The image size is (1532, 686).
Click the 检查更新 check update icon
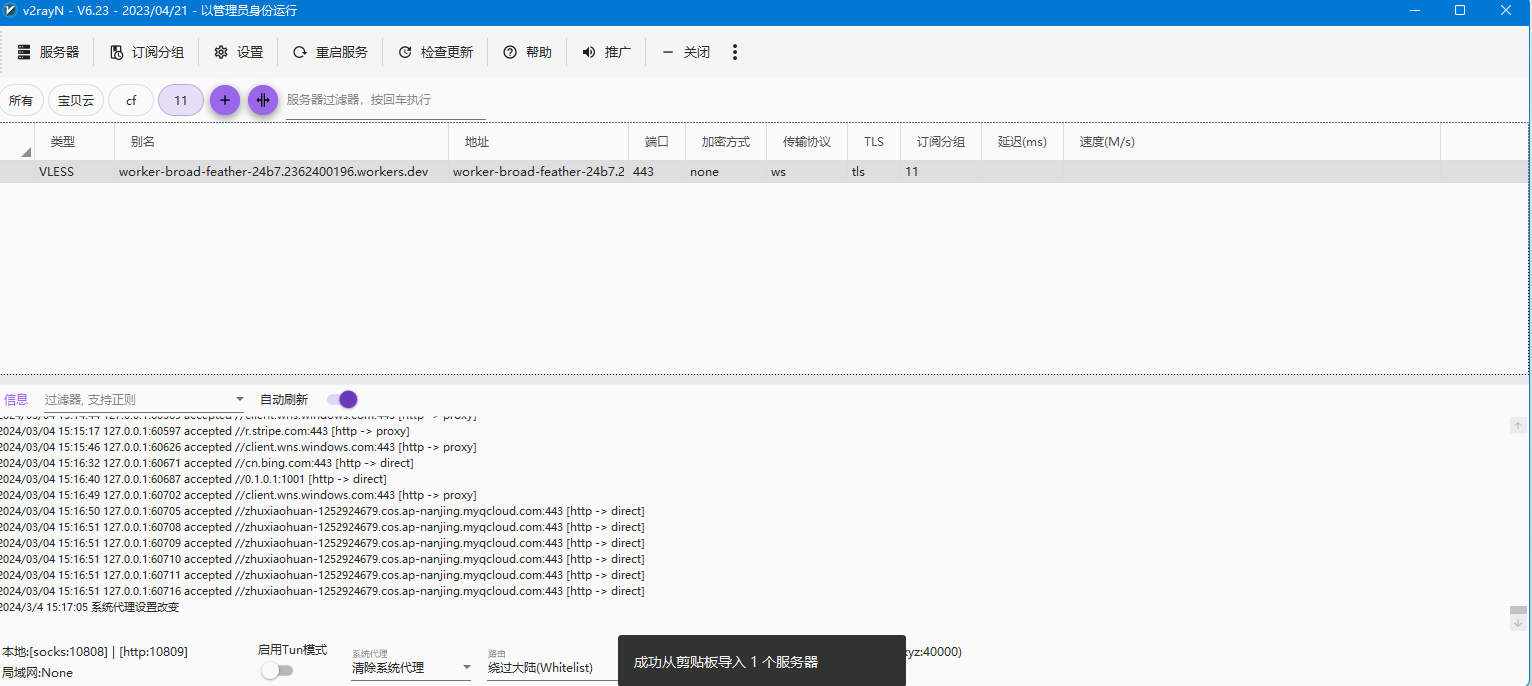405,52
